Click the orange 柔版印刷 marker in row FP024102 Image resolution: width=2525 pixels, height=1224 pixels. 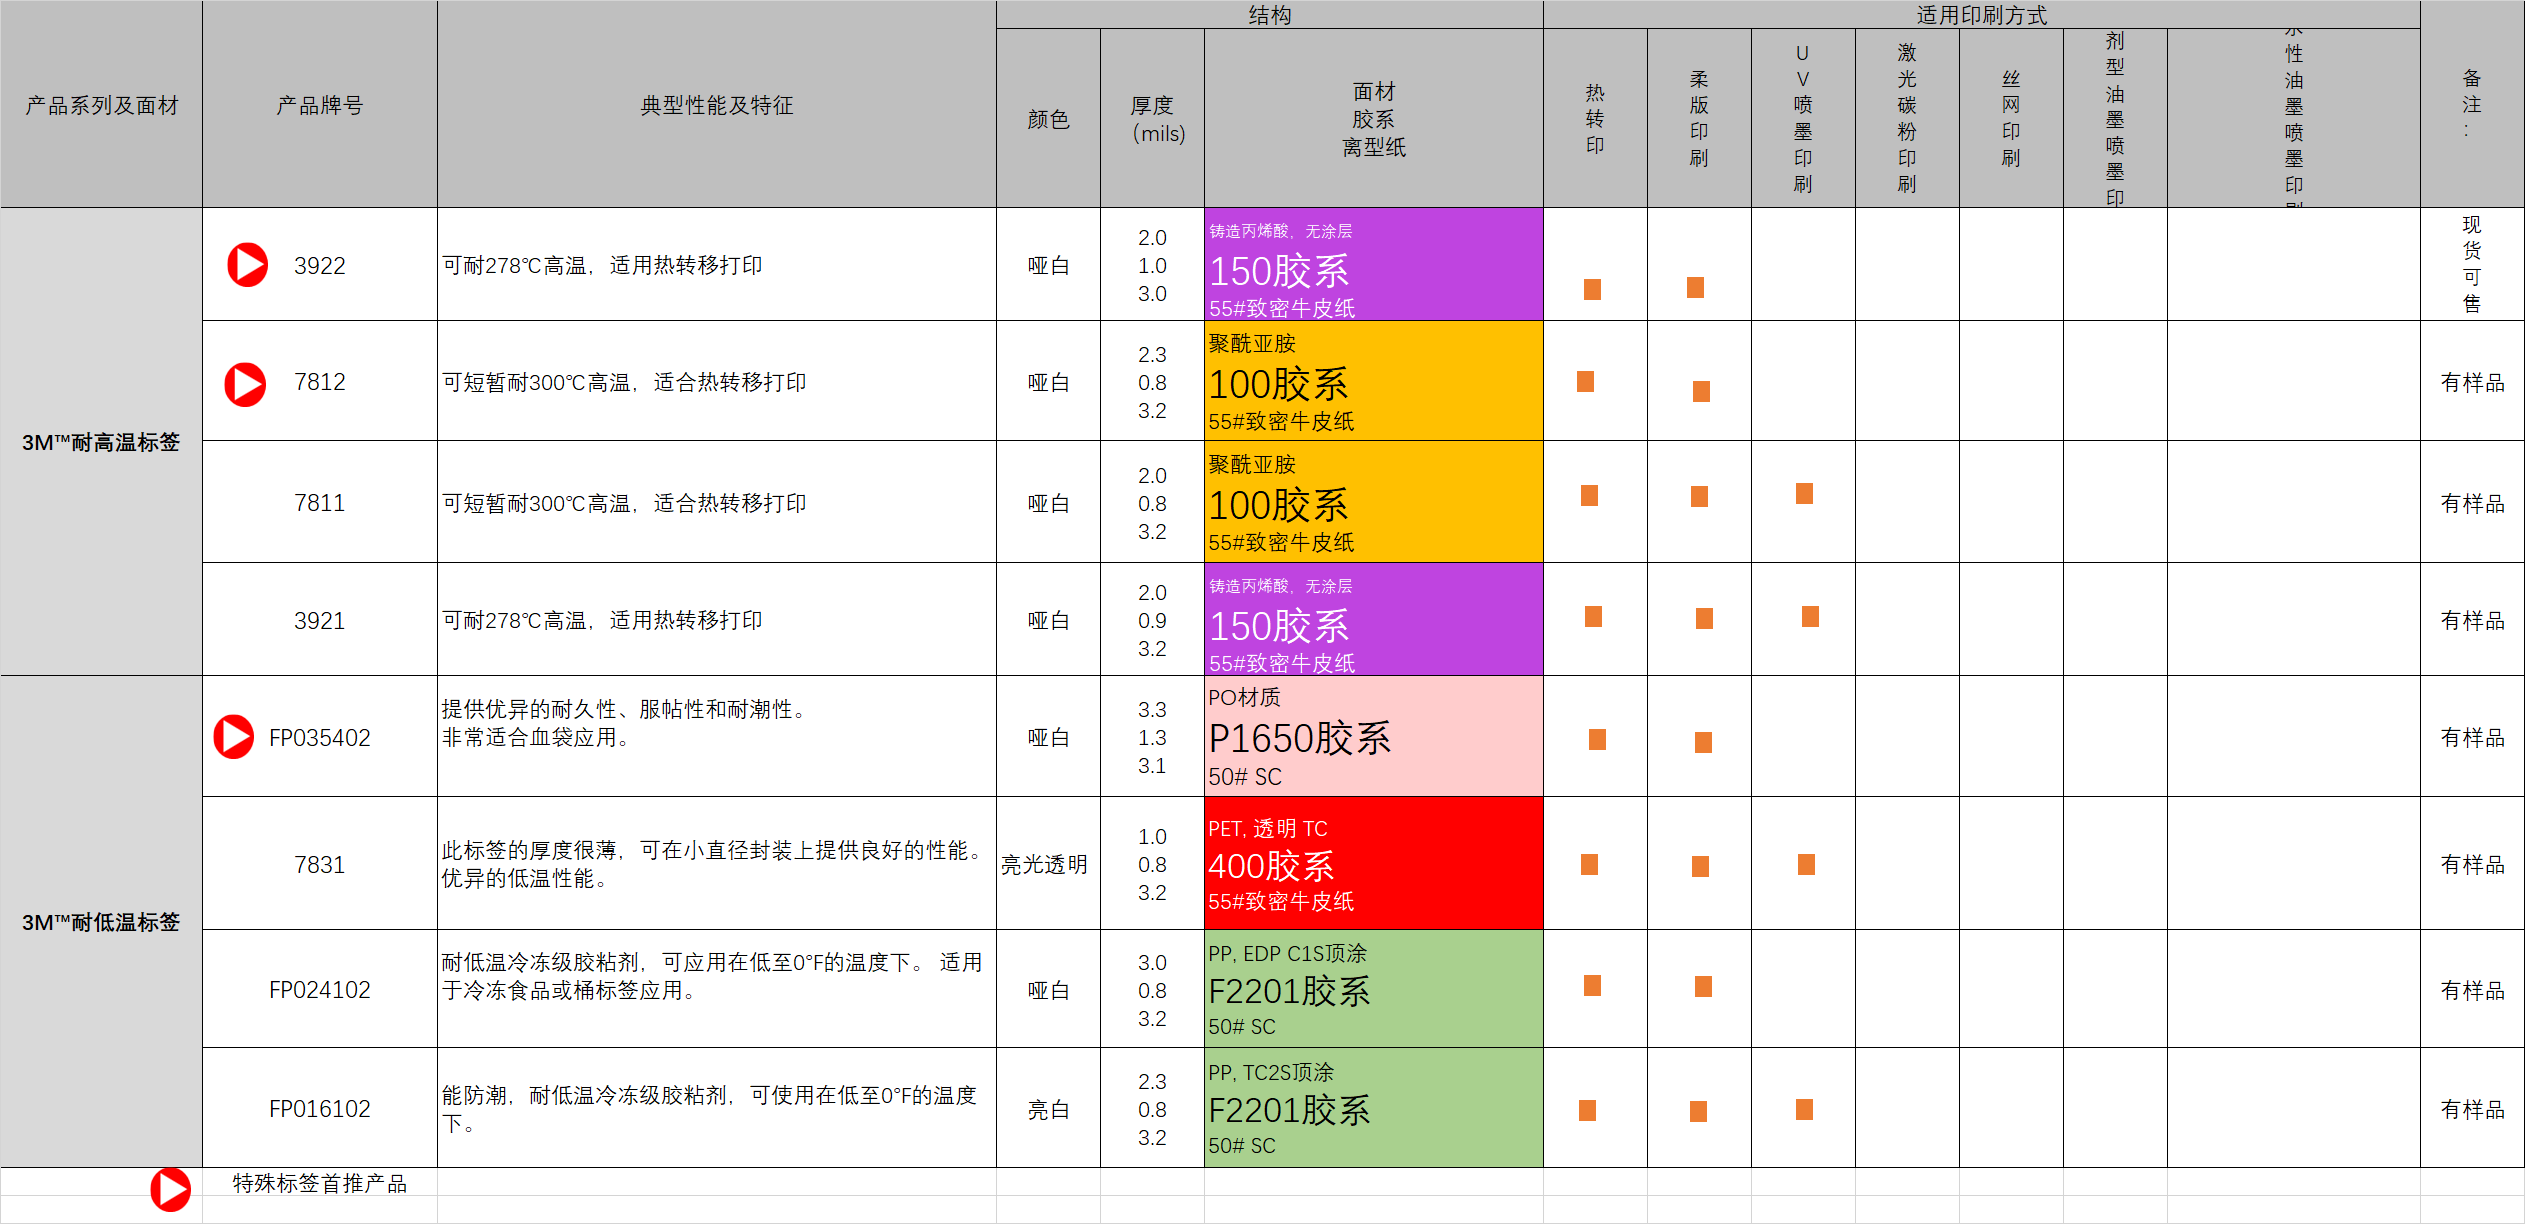tap(1703, 986)
